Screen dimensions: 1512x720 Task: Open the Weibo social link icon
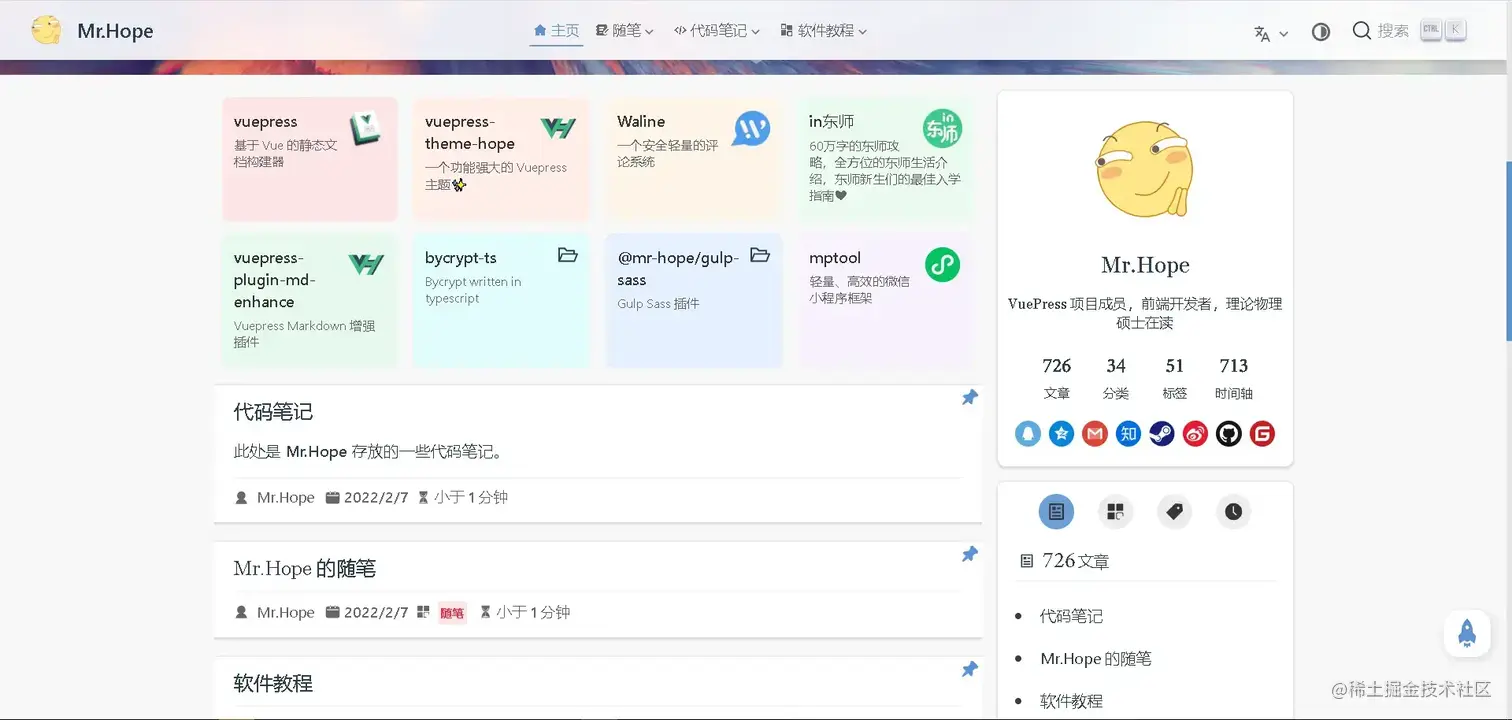(x=1195, y=434)
